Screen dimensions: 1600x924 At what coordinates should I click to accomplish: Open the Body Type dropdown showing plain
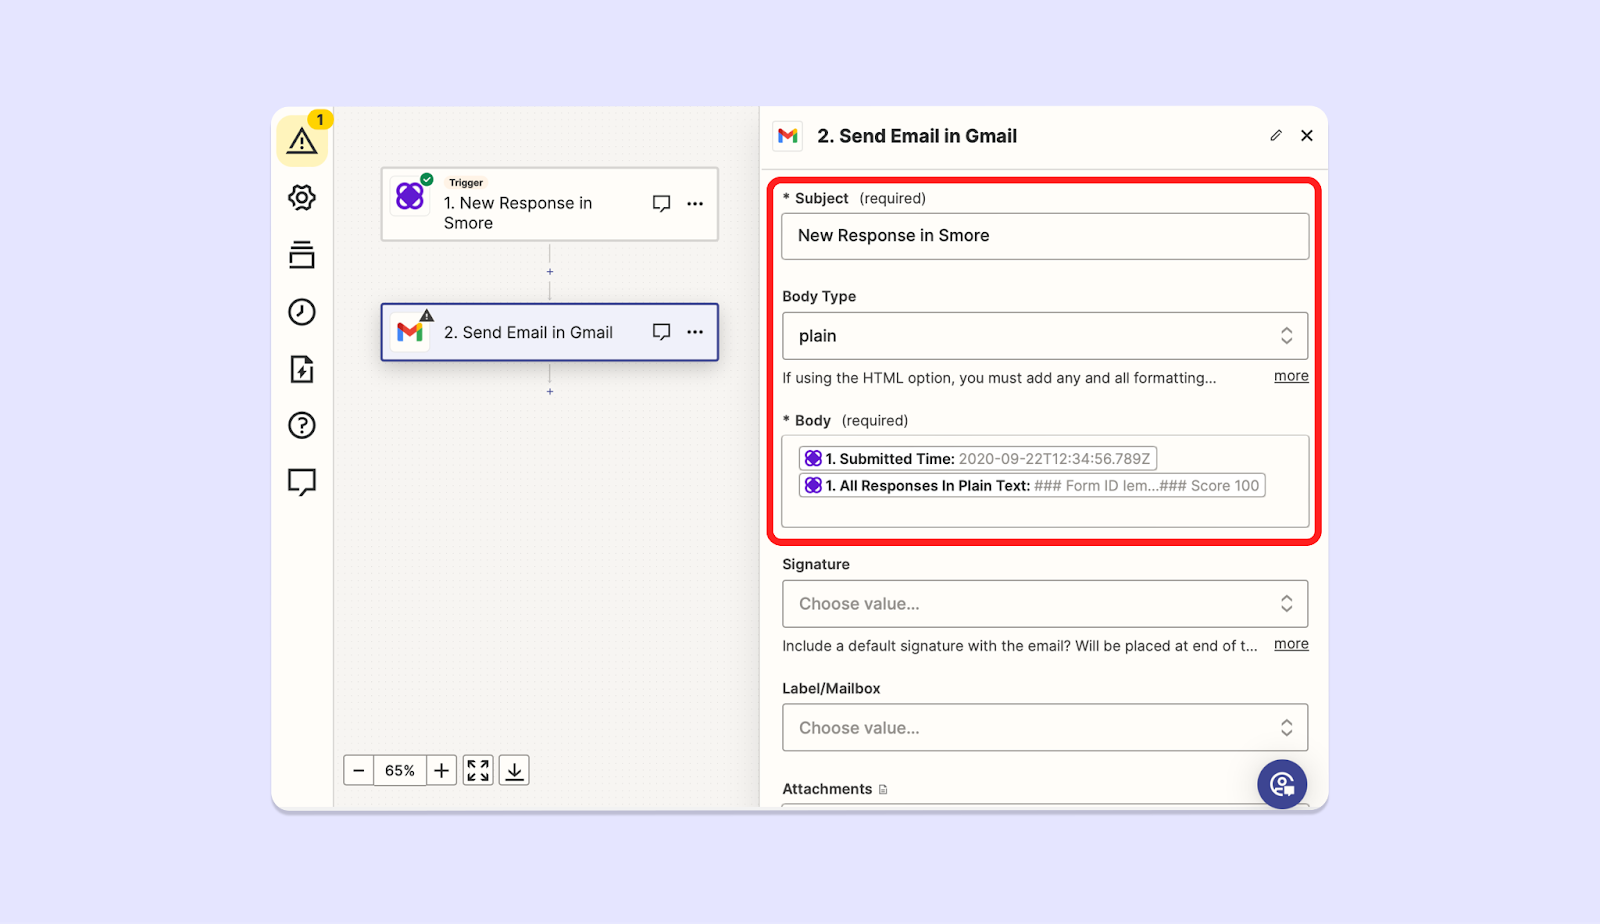click(x=1045, y=336)
